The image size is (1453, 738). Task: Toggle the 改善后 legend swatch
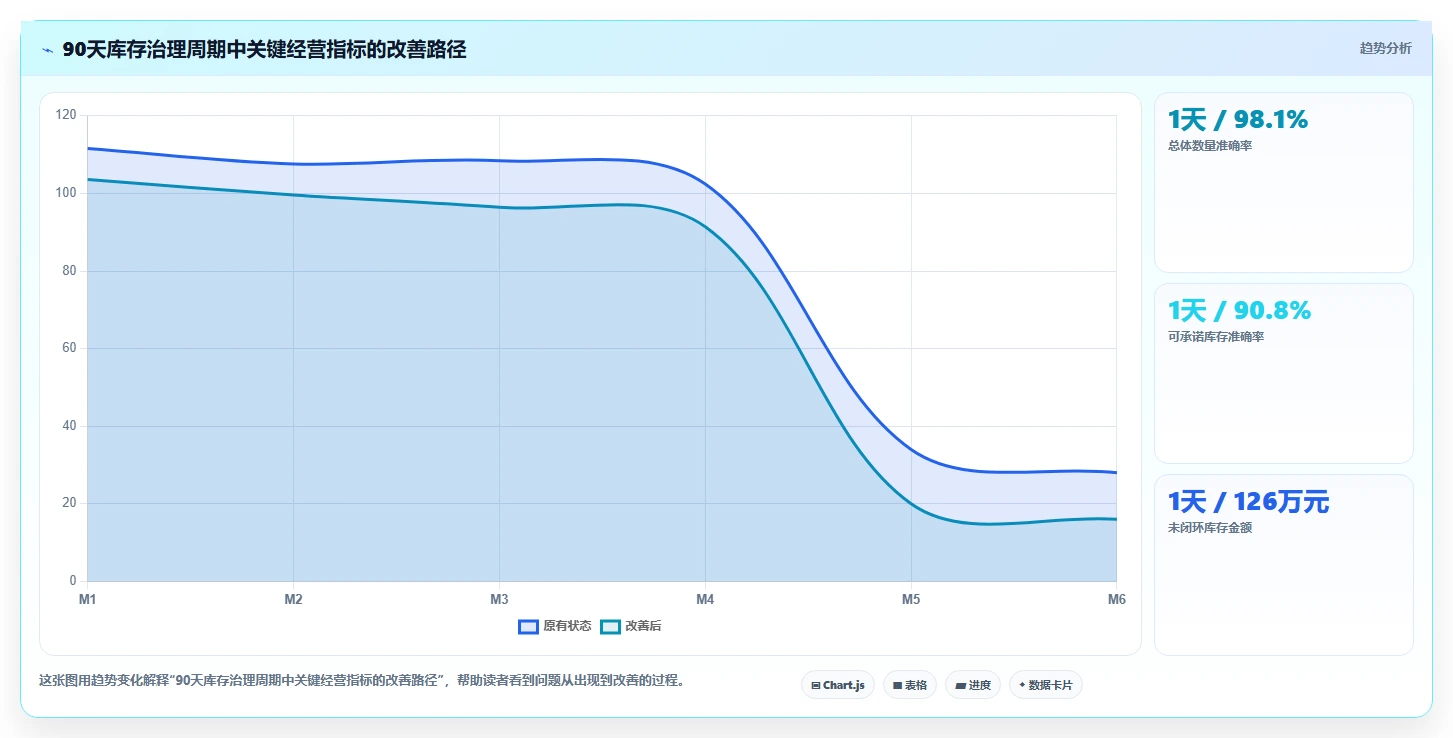point(610,627)
